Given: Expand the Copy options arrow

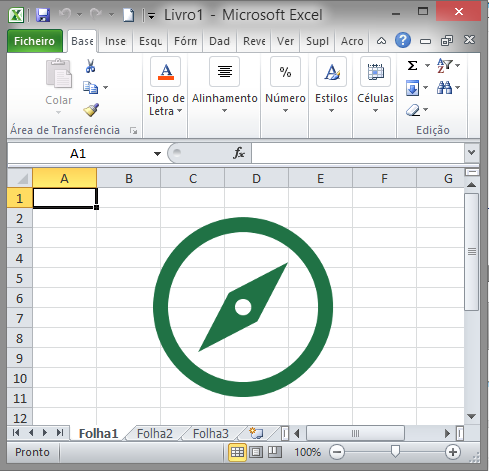Looking at the screenshot, I should [105, 88].
